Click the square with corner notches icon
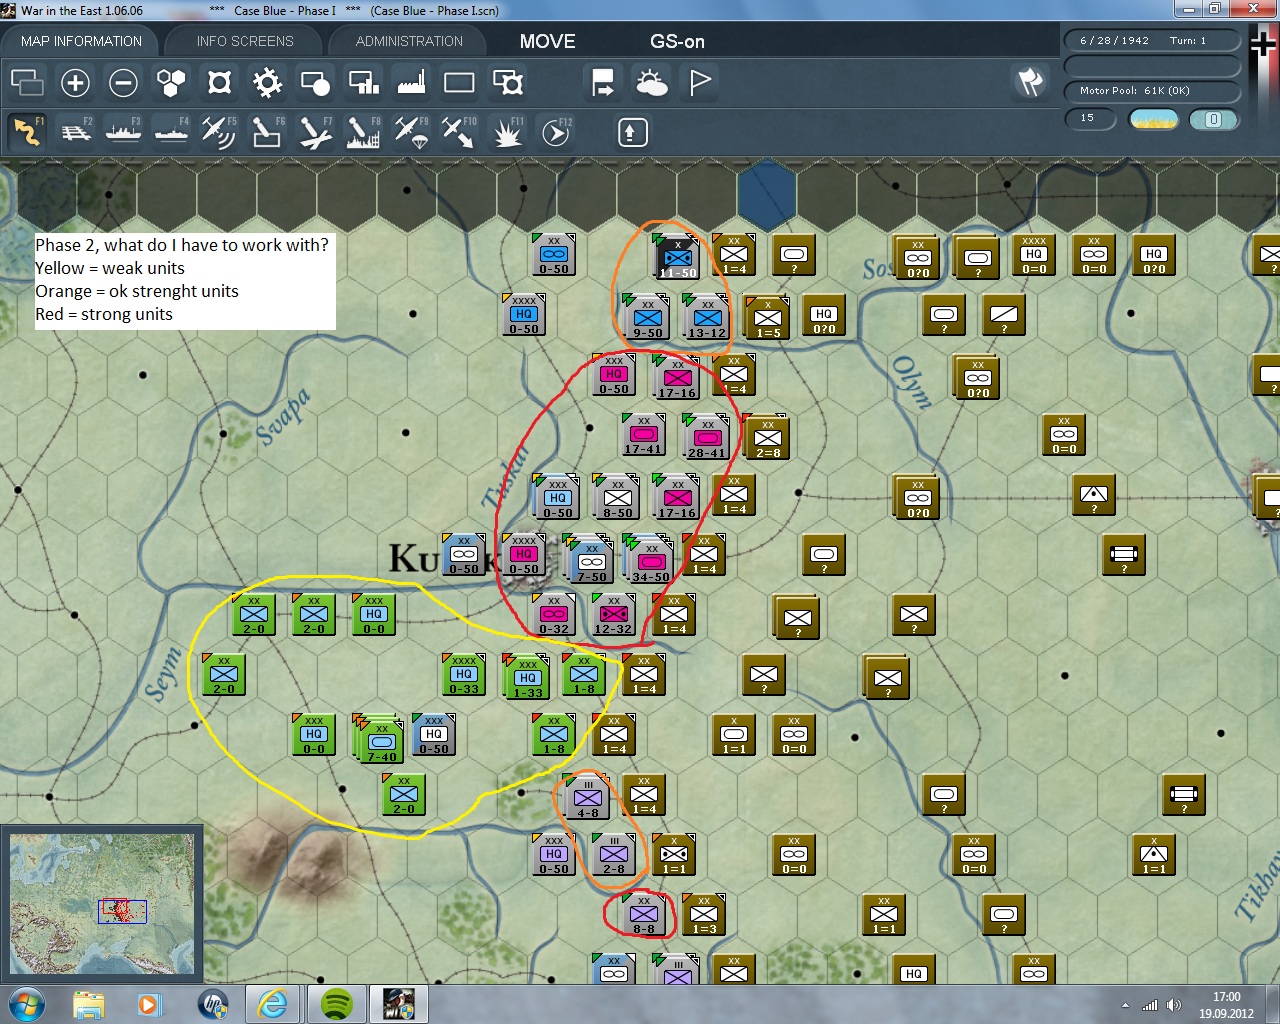 (219, 82)
